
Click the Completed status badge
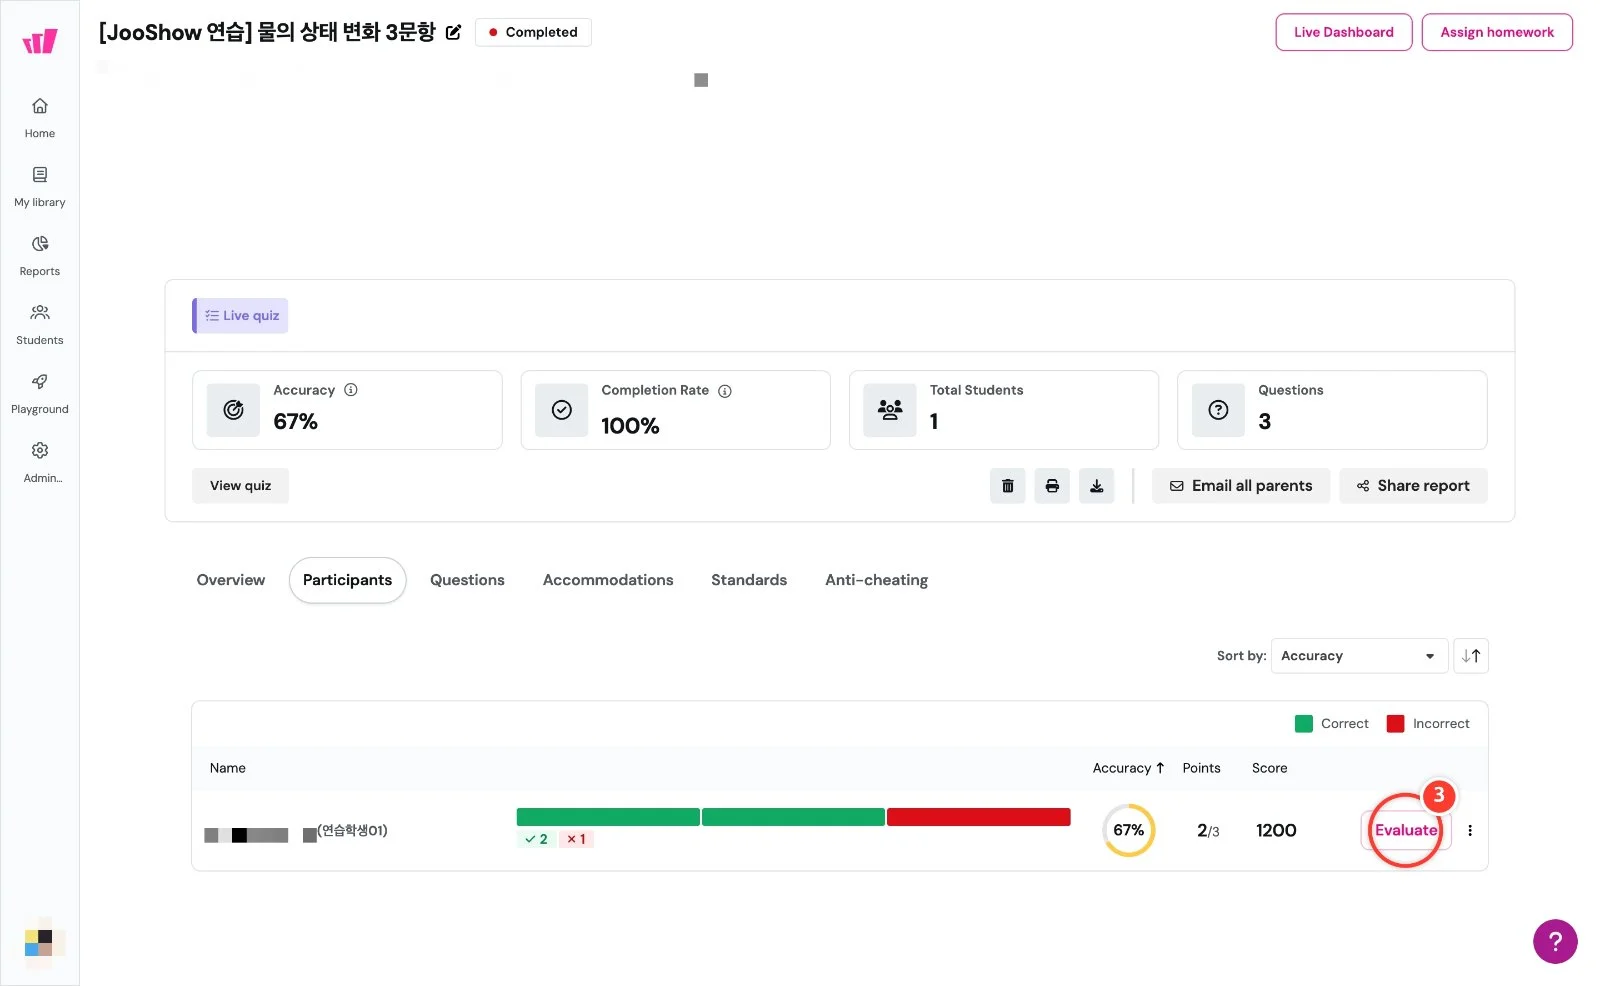533,32
